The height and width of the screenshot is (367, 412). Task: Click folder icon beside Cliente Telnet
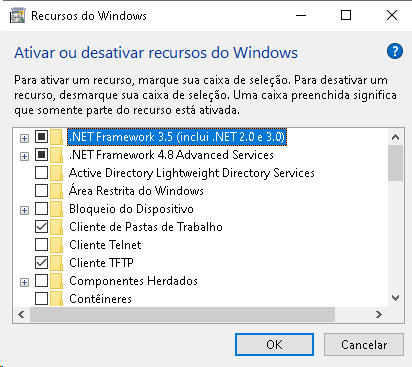coord(57,245)
